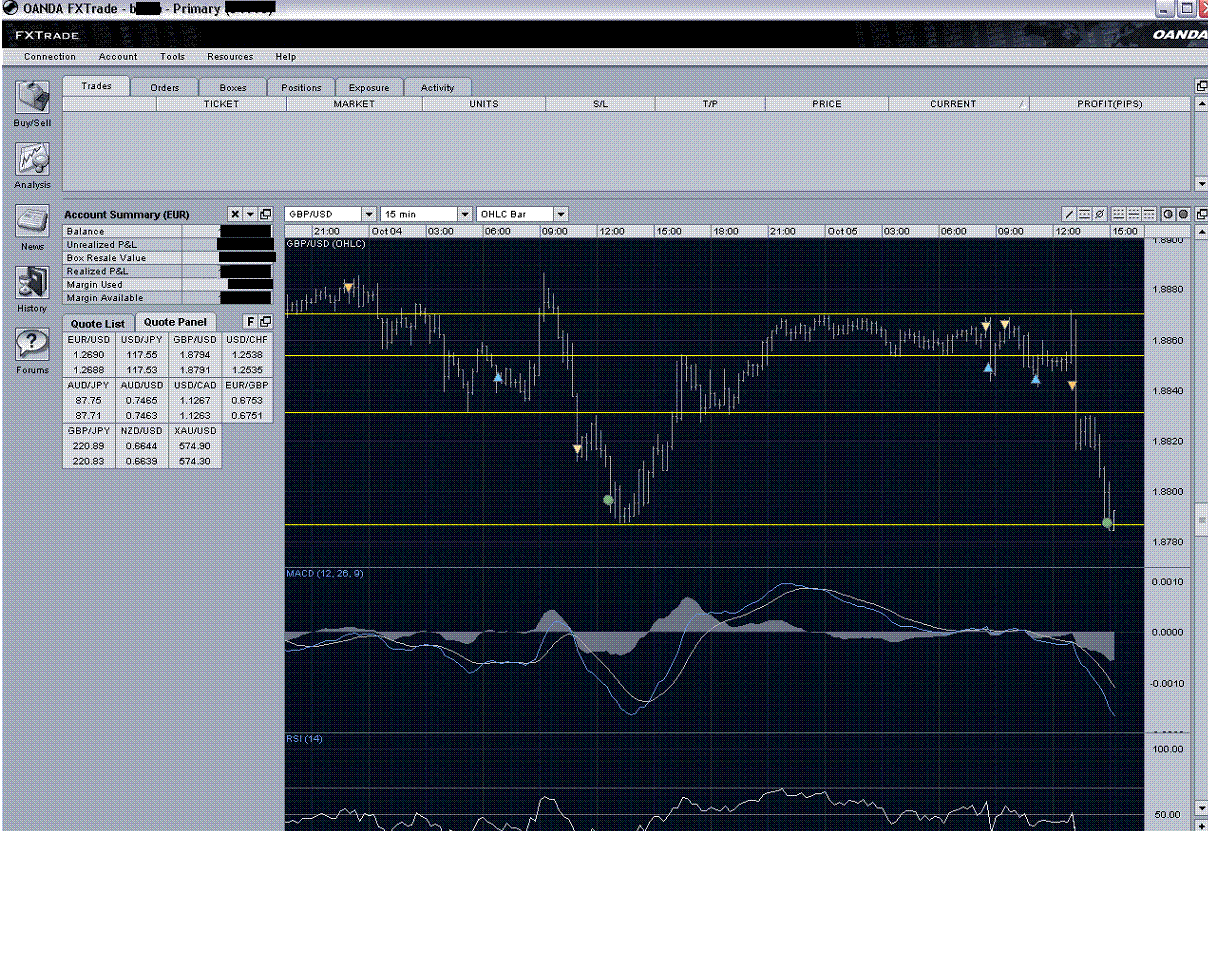Click the GBP/JPY quote box
The width and height of the screenshot is (1216, 973).
point(89,446)
